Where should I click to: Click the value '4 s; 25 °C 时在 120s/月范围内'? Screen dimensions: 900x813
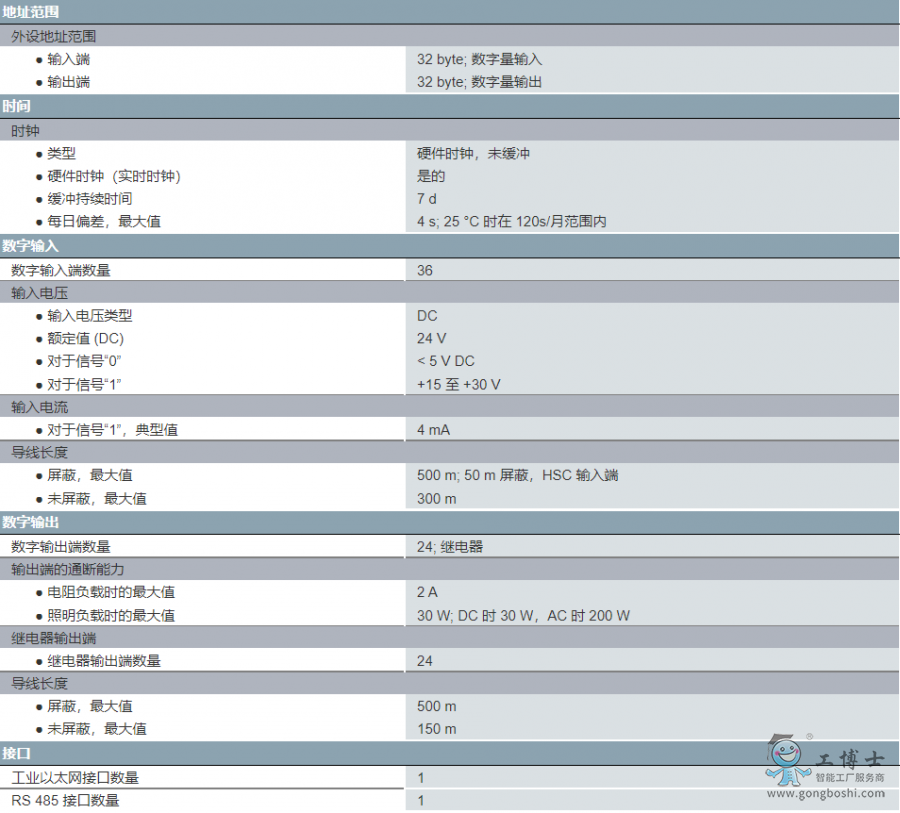click(x=511, y=222)
